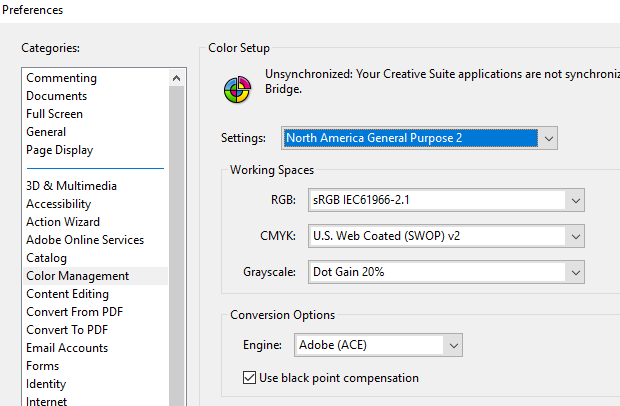Choose General in categories list

coord(46,132)
